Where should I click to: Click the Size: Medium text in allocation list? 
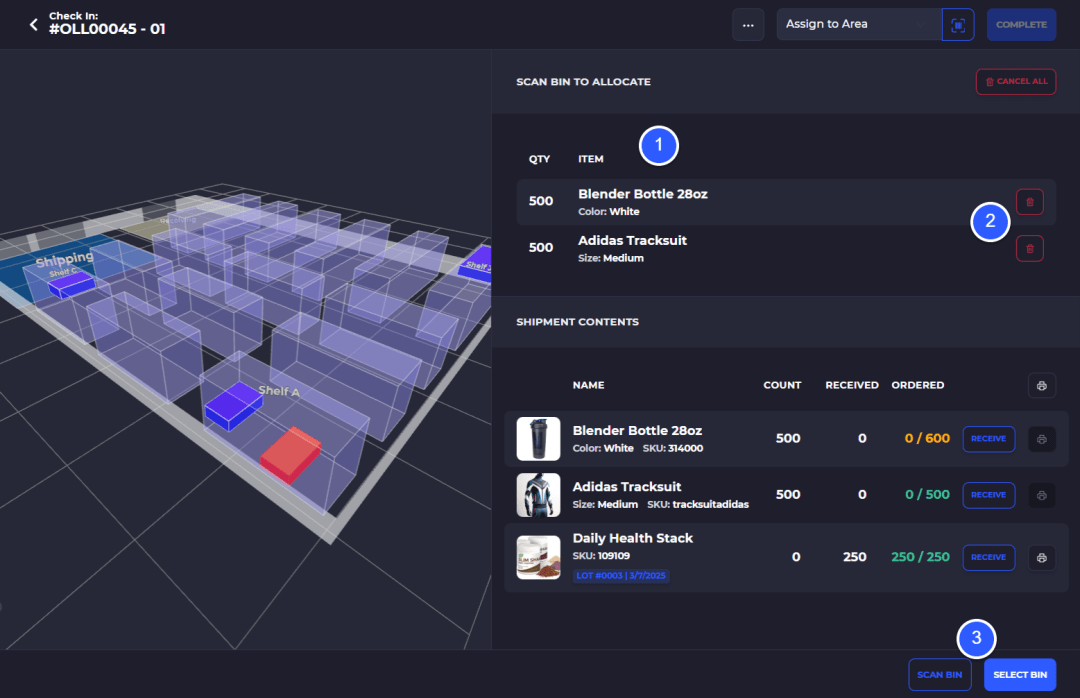pos(611,258)
